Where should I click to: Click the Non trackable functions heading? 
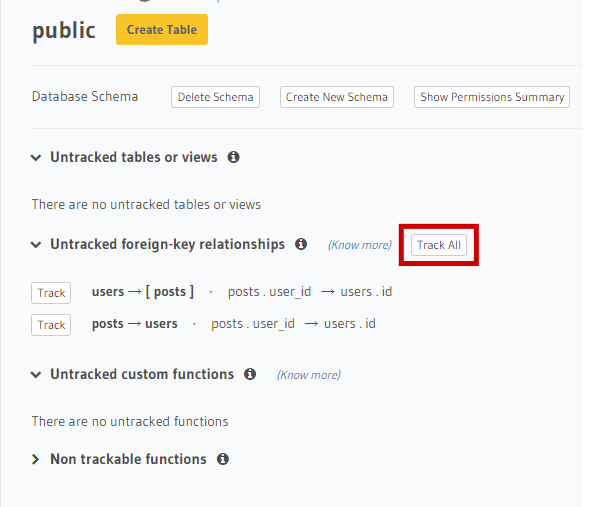[x=128, y=459]
